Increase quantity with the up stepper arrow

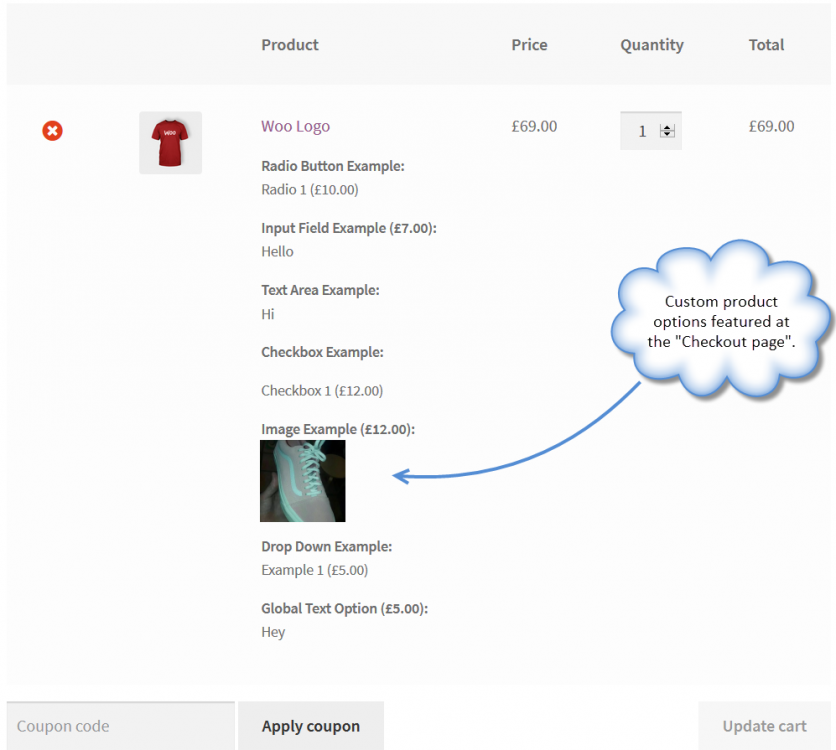[668, 127]
